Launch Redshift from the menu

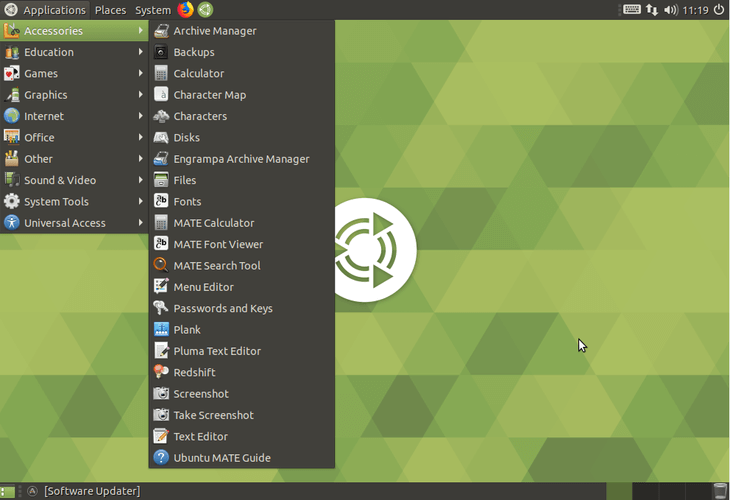[x=242, y=372]
